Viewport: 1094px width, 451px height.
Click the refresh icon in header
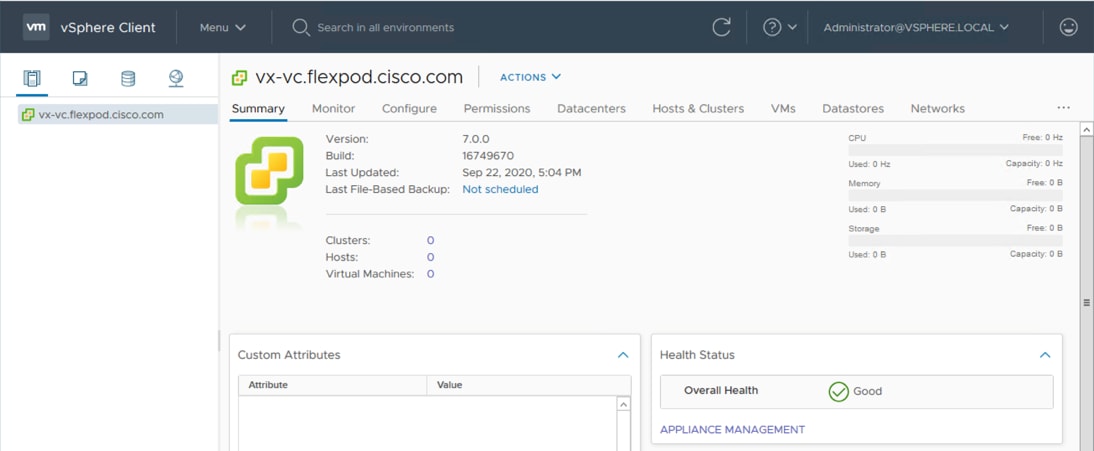pos(721,27)
